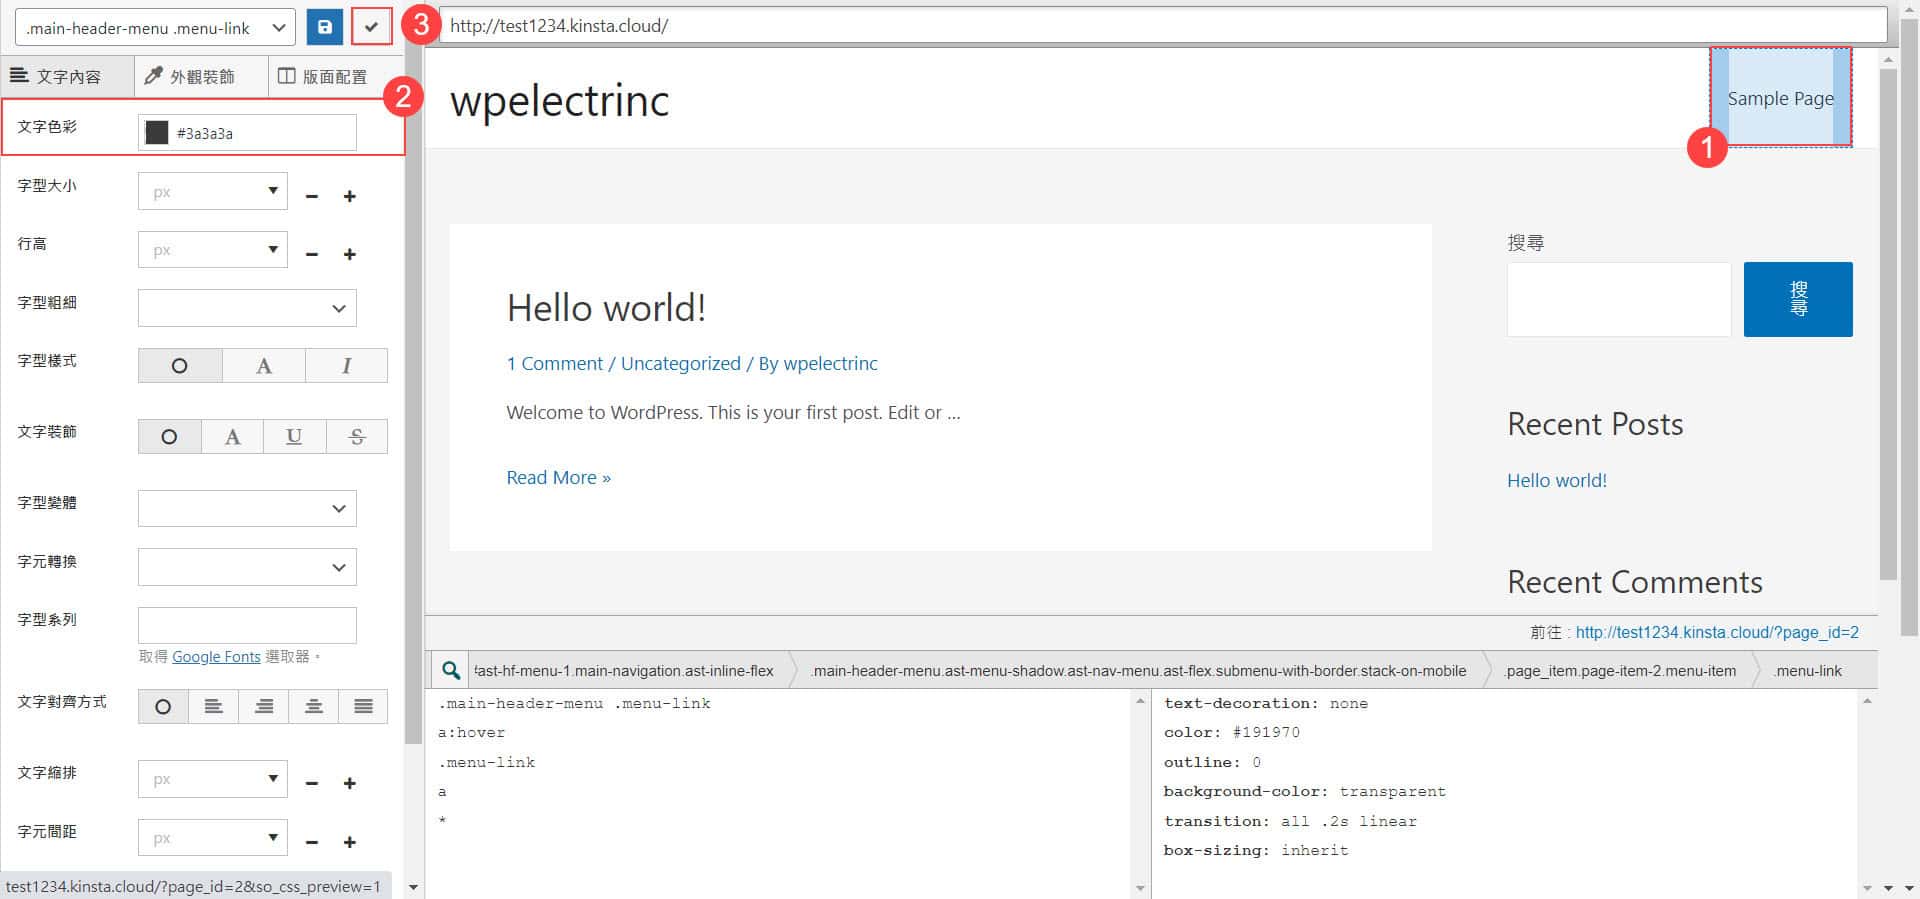Decrease letter spacing with minus icon
The width and height of the screenshot is (1920, 899).
point(312,842)
